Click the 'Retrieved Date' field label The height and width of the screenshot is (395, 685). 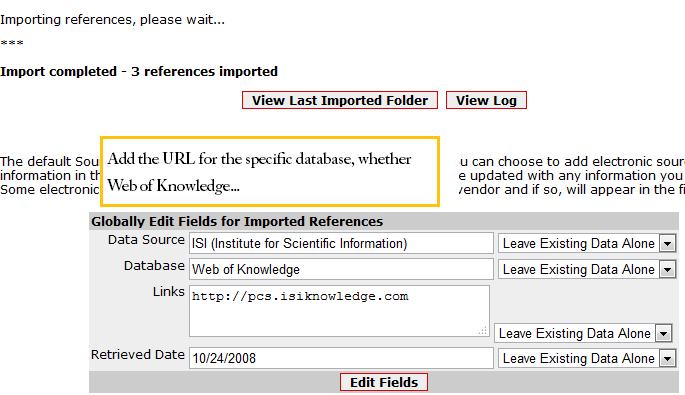coord(138,354)
